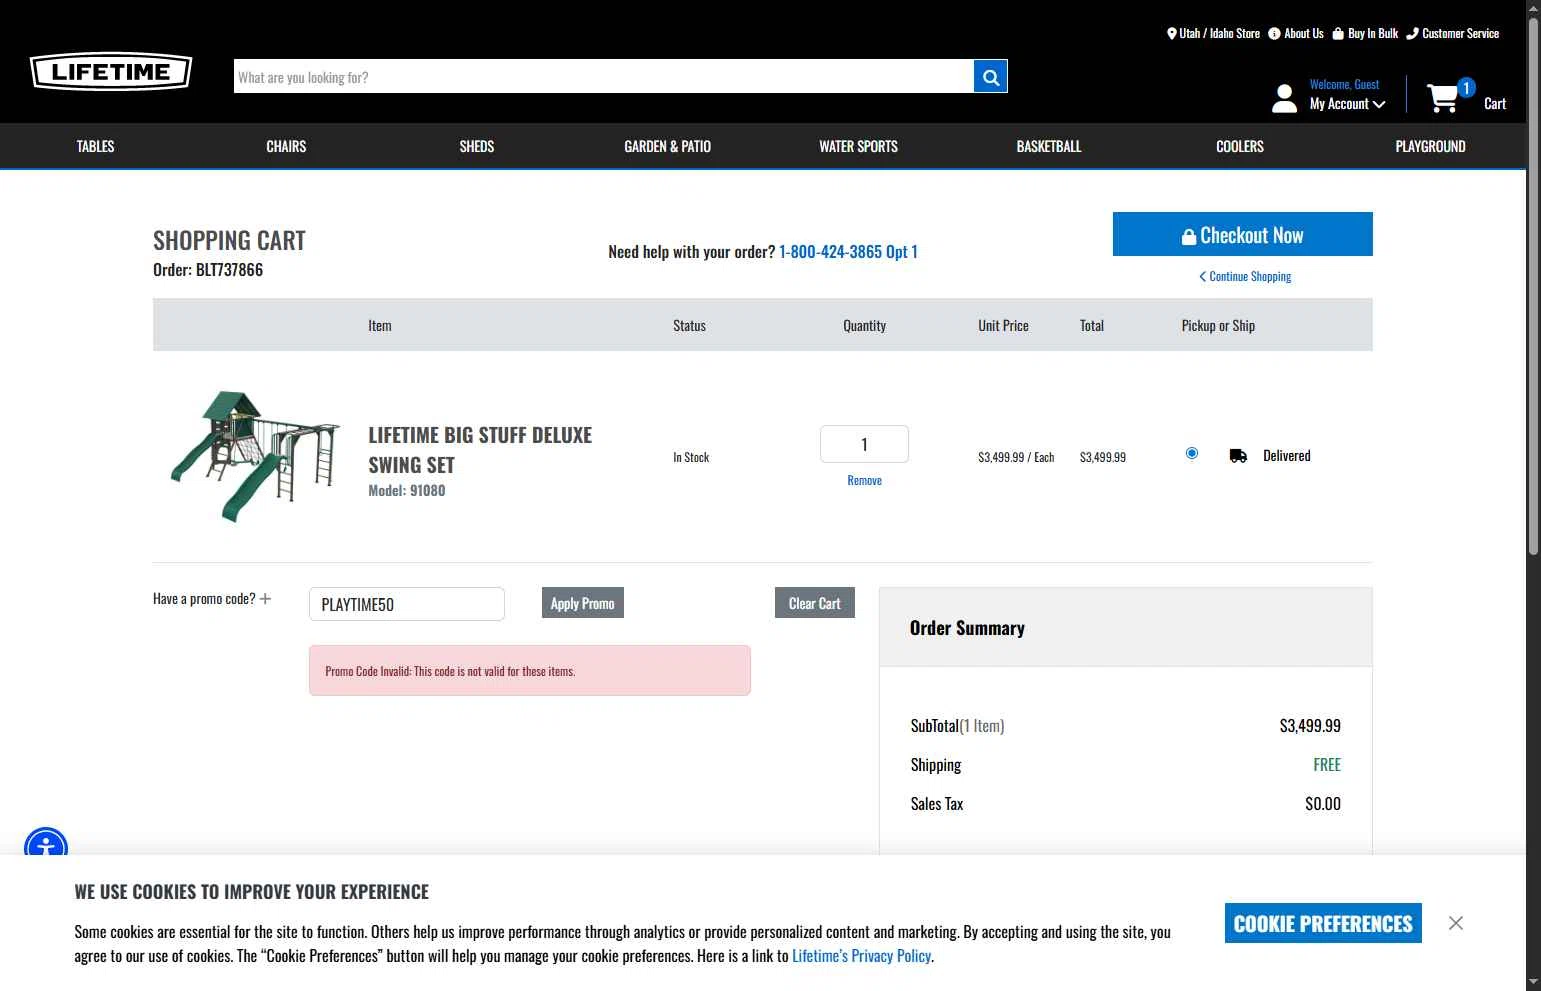Click the plus next to promo code
Screen dimensions: 1541x991
pos(265,599)
